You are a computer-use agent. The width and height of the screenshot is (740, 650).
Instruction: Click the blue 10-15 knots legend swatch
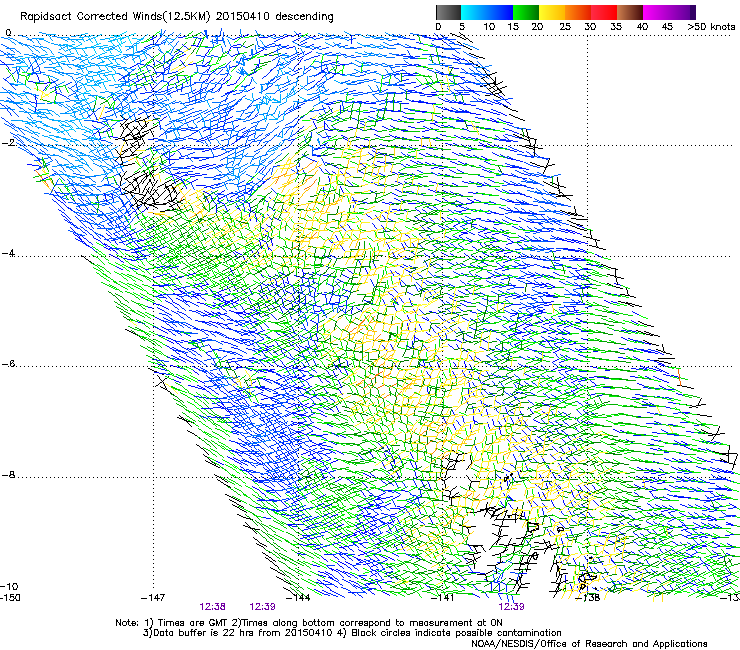pyautogui.click(x=500, y=12)
